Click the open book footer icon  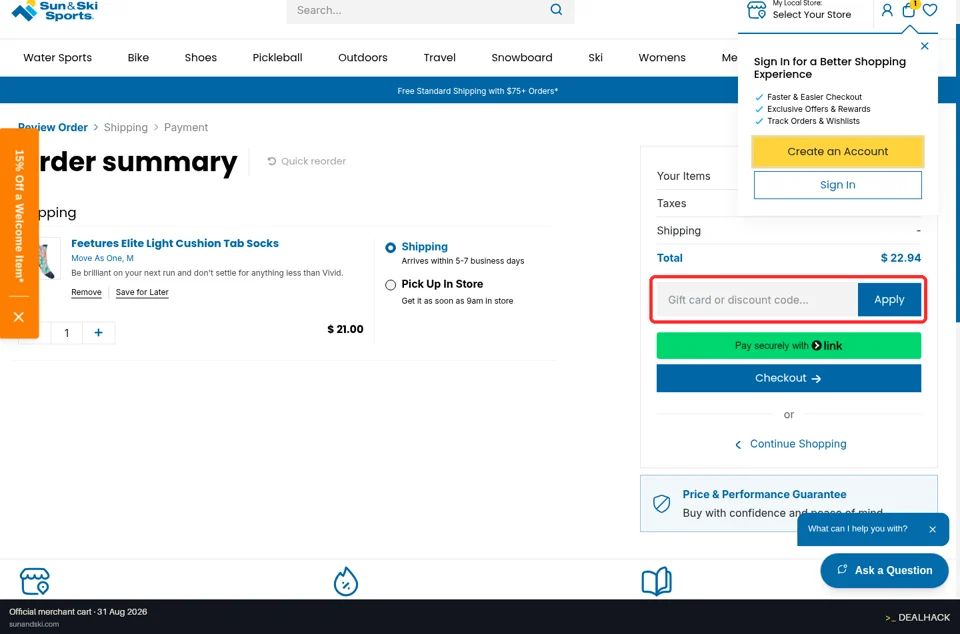click(x=656, y=581)
